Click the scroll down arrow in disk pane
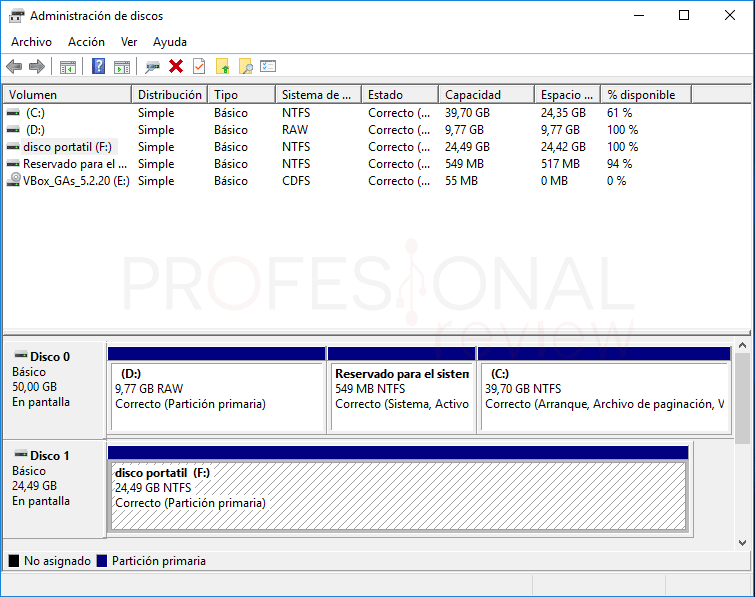The height and width of the screenshot is (597, 755). (x=742, y=543)
